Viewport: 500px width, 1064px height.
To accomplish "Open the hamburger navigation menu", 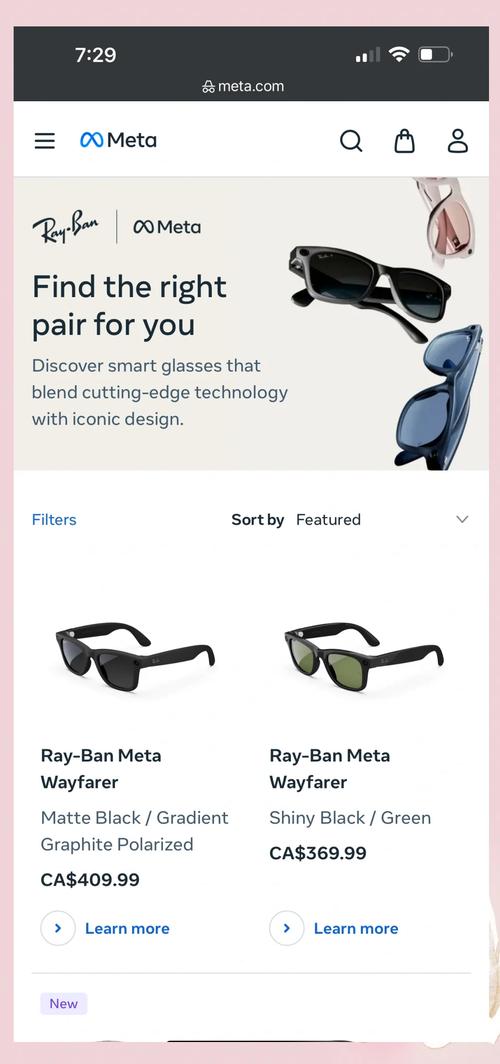I will click(x=45, y=140).
